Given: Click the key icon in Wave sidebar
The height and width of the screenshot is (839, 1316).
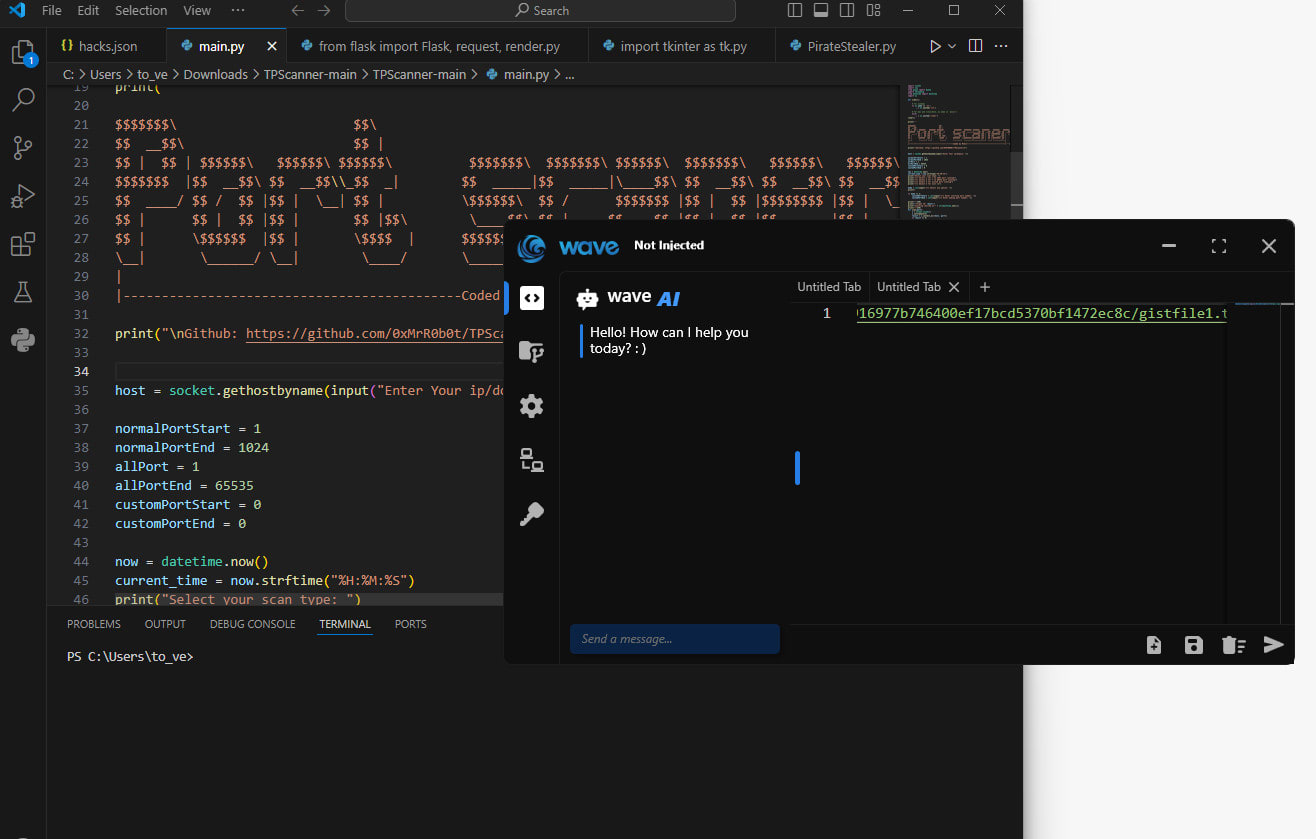Looking at the screenshot, I should point(532,514).
